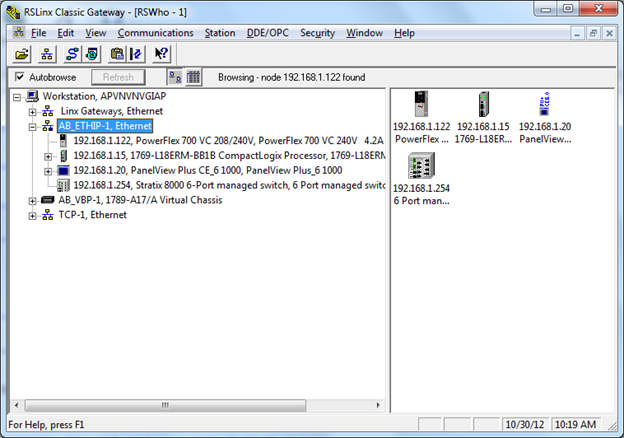This screenshot has height=438, width=624.
Task: Open the Help menu
Action: (404, 33)
